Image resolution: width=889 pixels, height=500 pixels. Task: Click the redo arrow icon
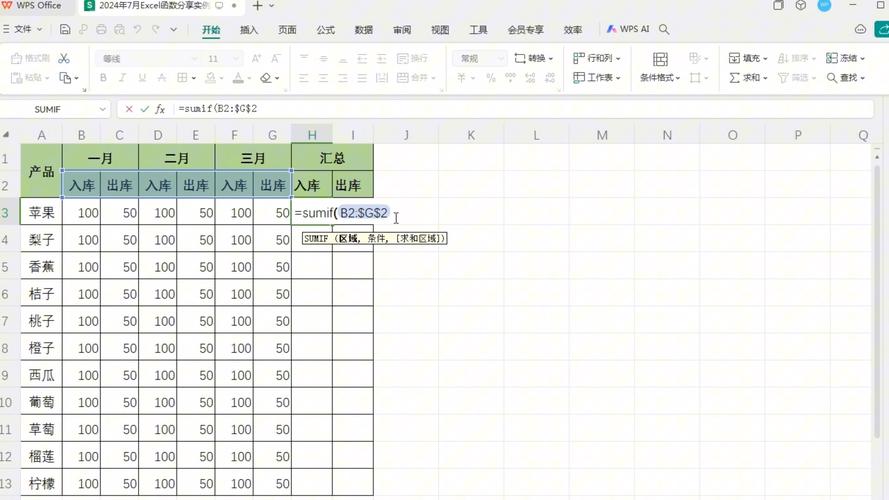pos(155,29)
